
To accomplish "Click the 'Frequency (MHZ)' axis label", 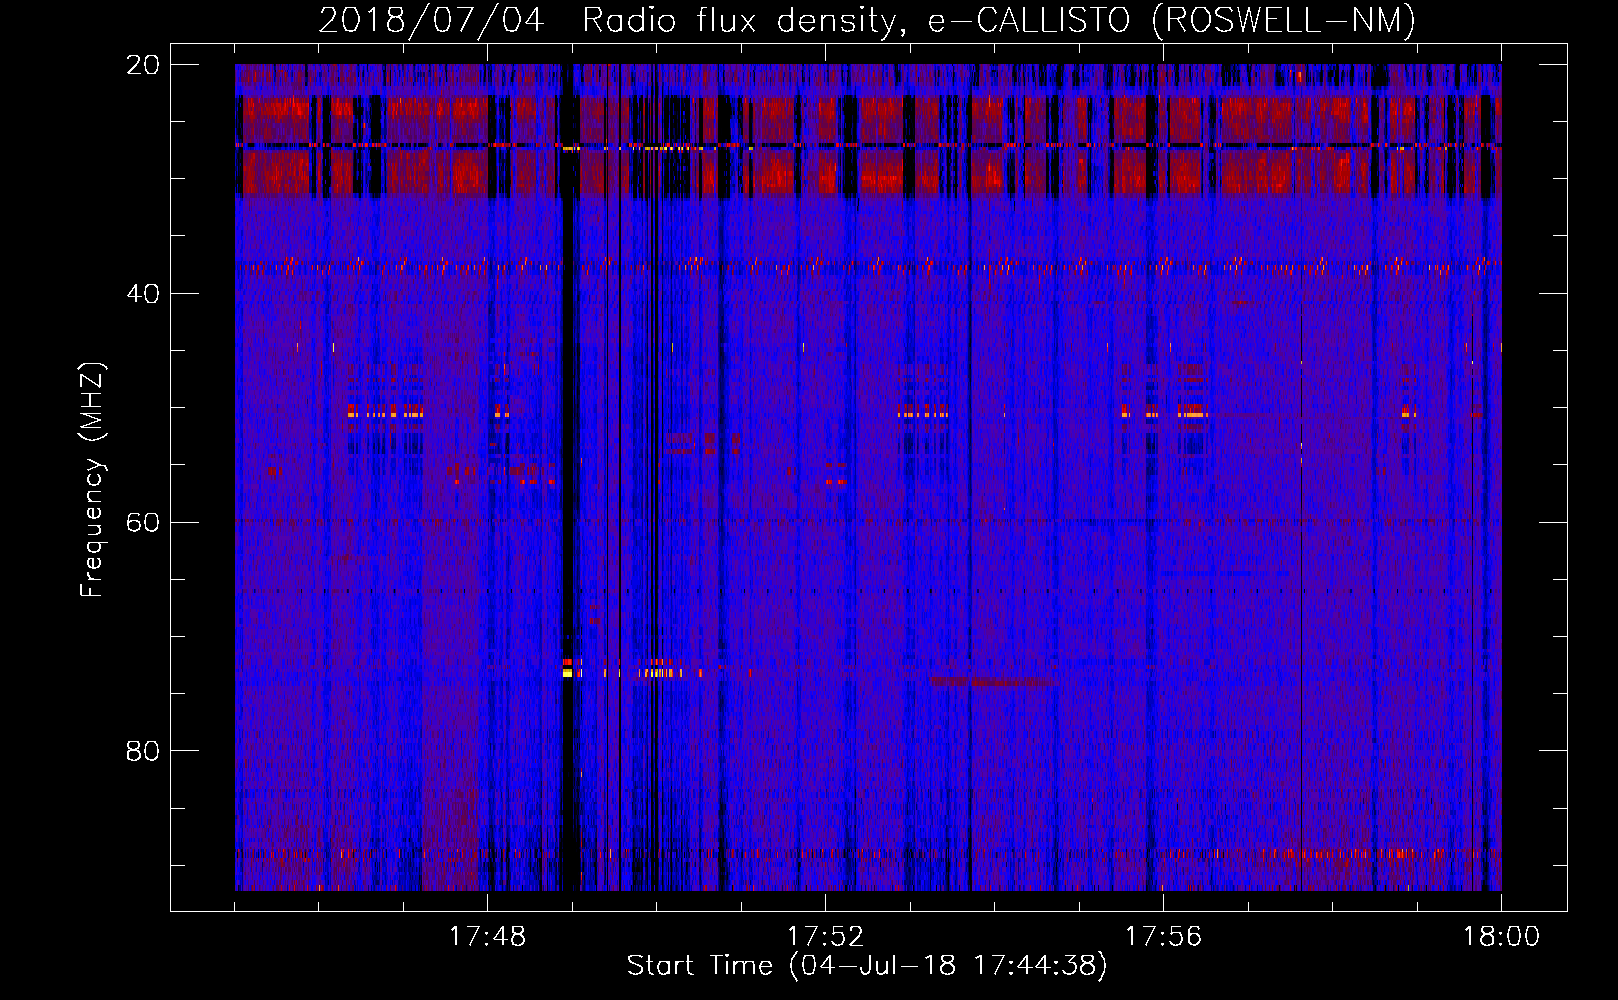I will tap(92, 480).
